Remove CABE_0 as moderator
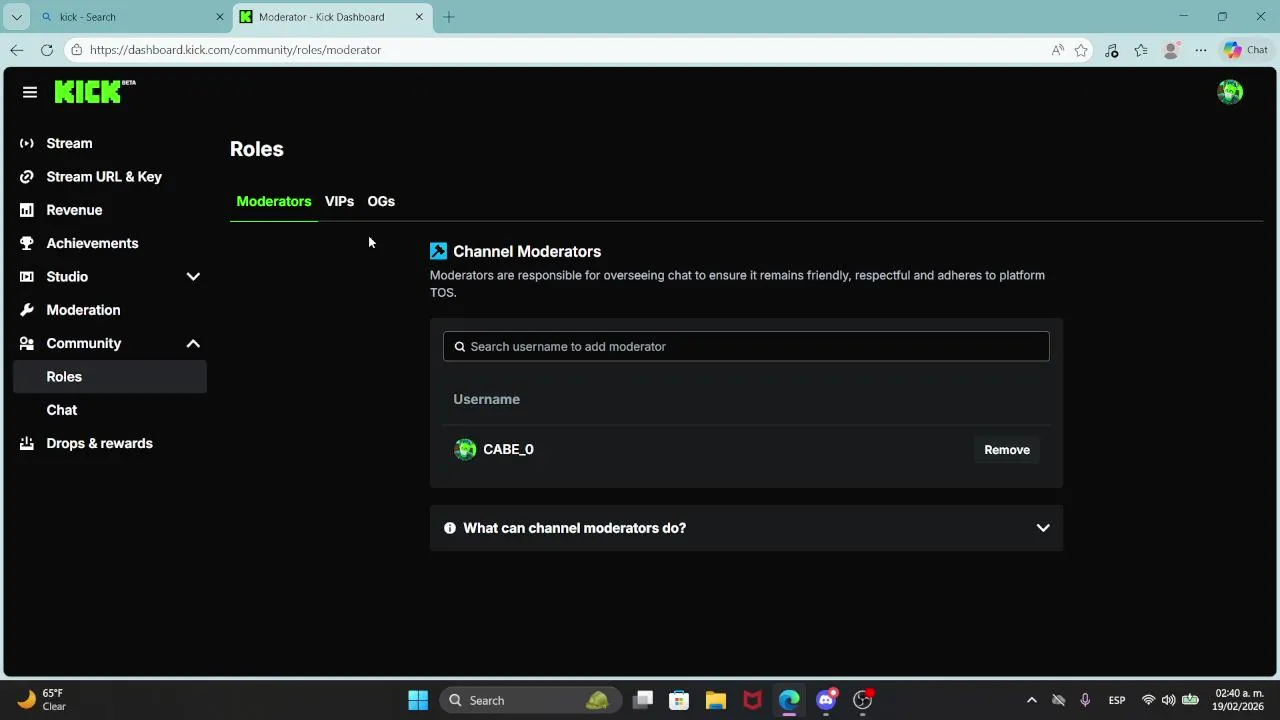1280x720 pixels. pos(1007,450)
